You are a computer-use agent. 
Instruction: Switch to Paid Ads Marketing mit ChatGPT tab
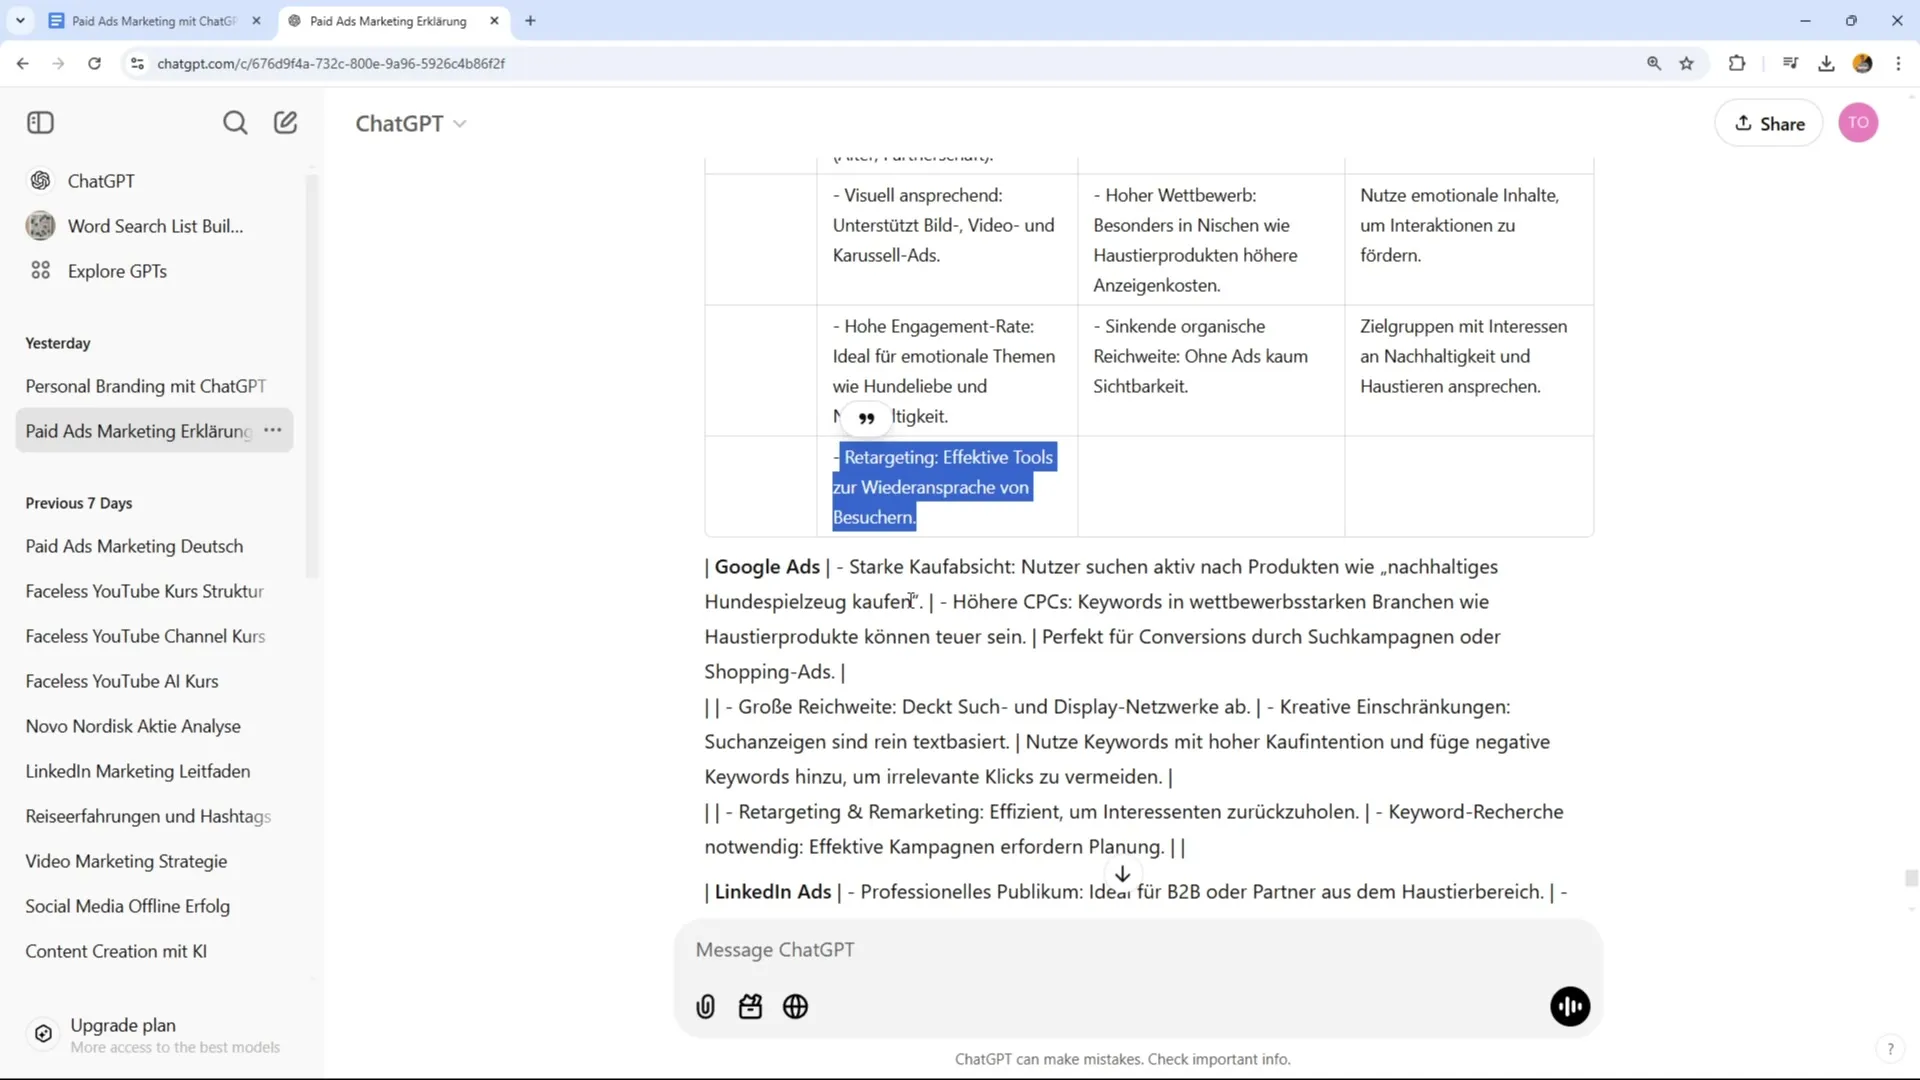(153, 21)
